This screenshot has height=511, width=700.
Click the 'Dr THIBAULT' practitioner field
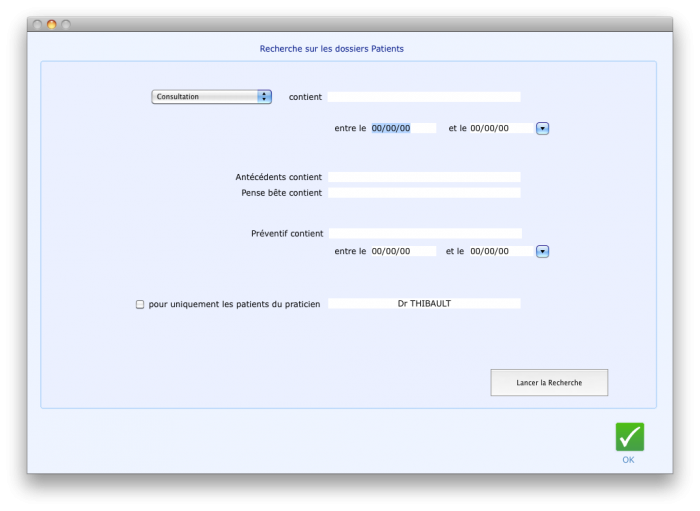(x=424, y=303)
